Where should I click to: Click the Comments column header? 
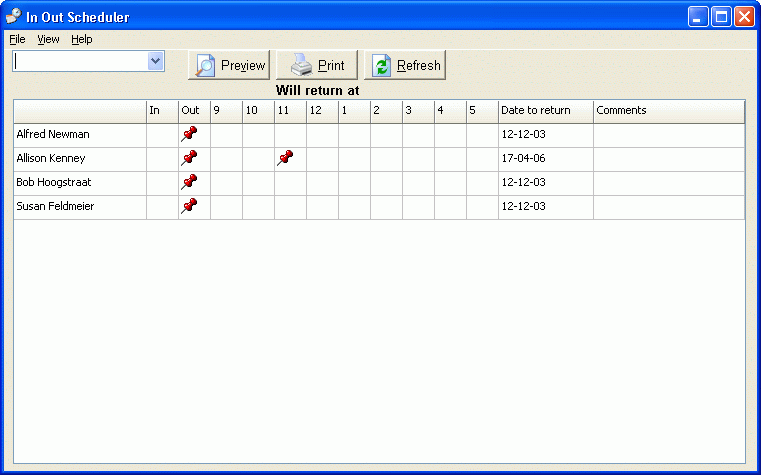(x=669, y=111)
